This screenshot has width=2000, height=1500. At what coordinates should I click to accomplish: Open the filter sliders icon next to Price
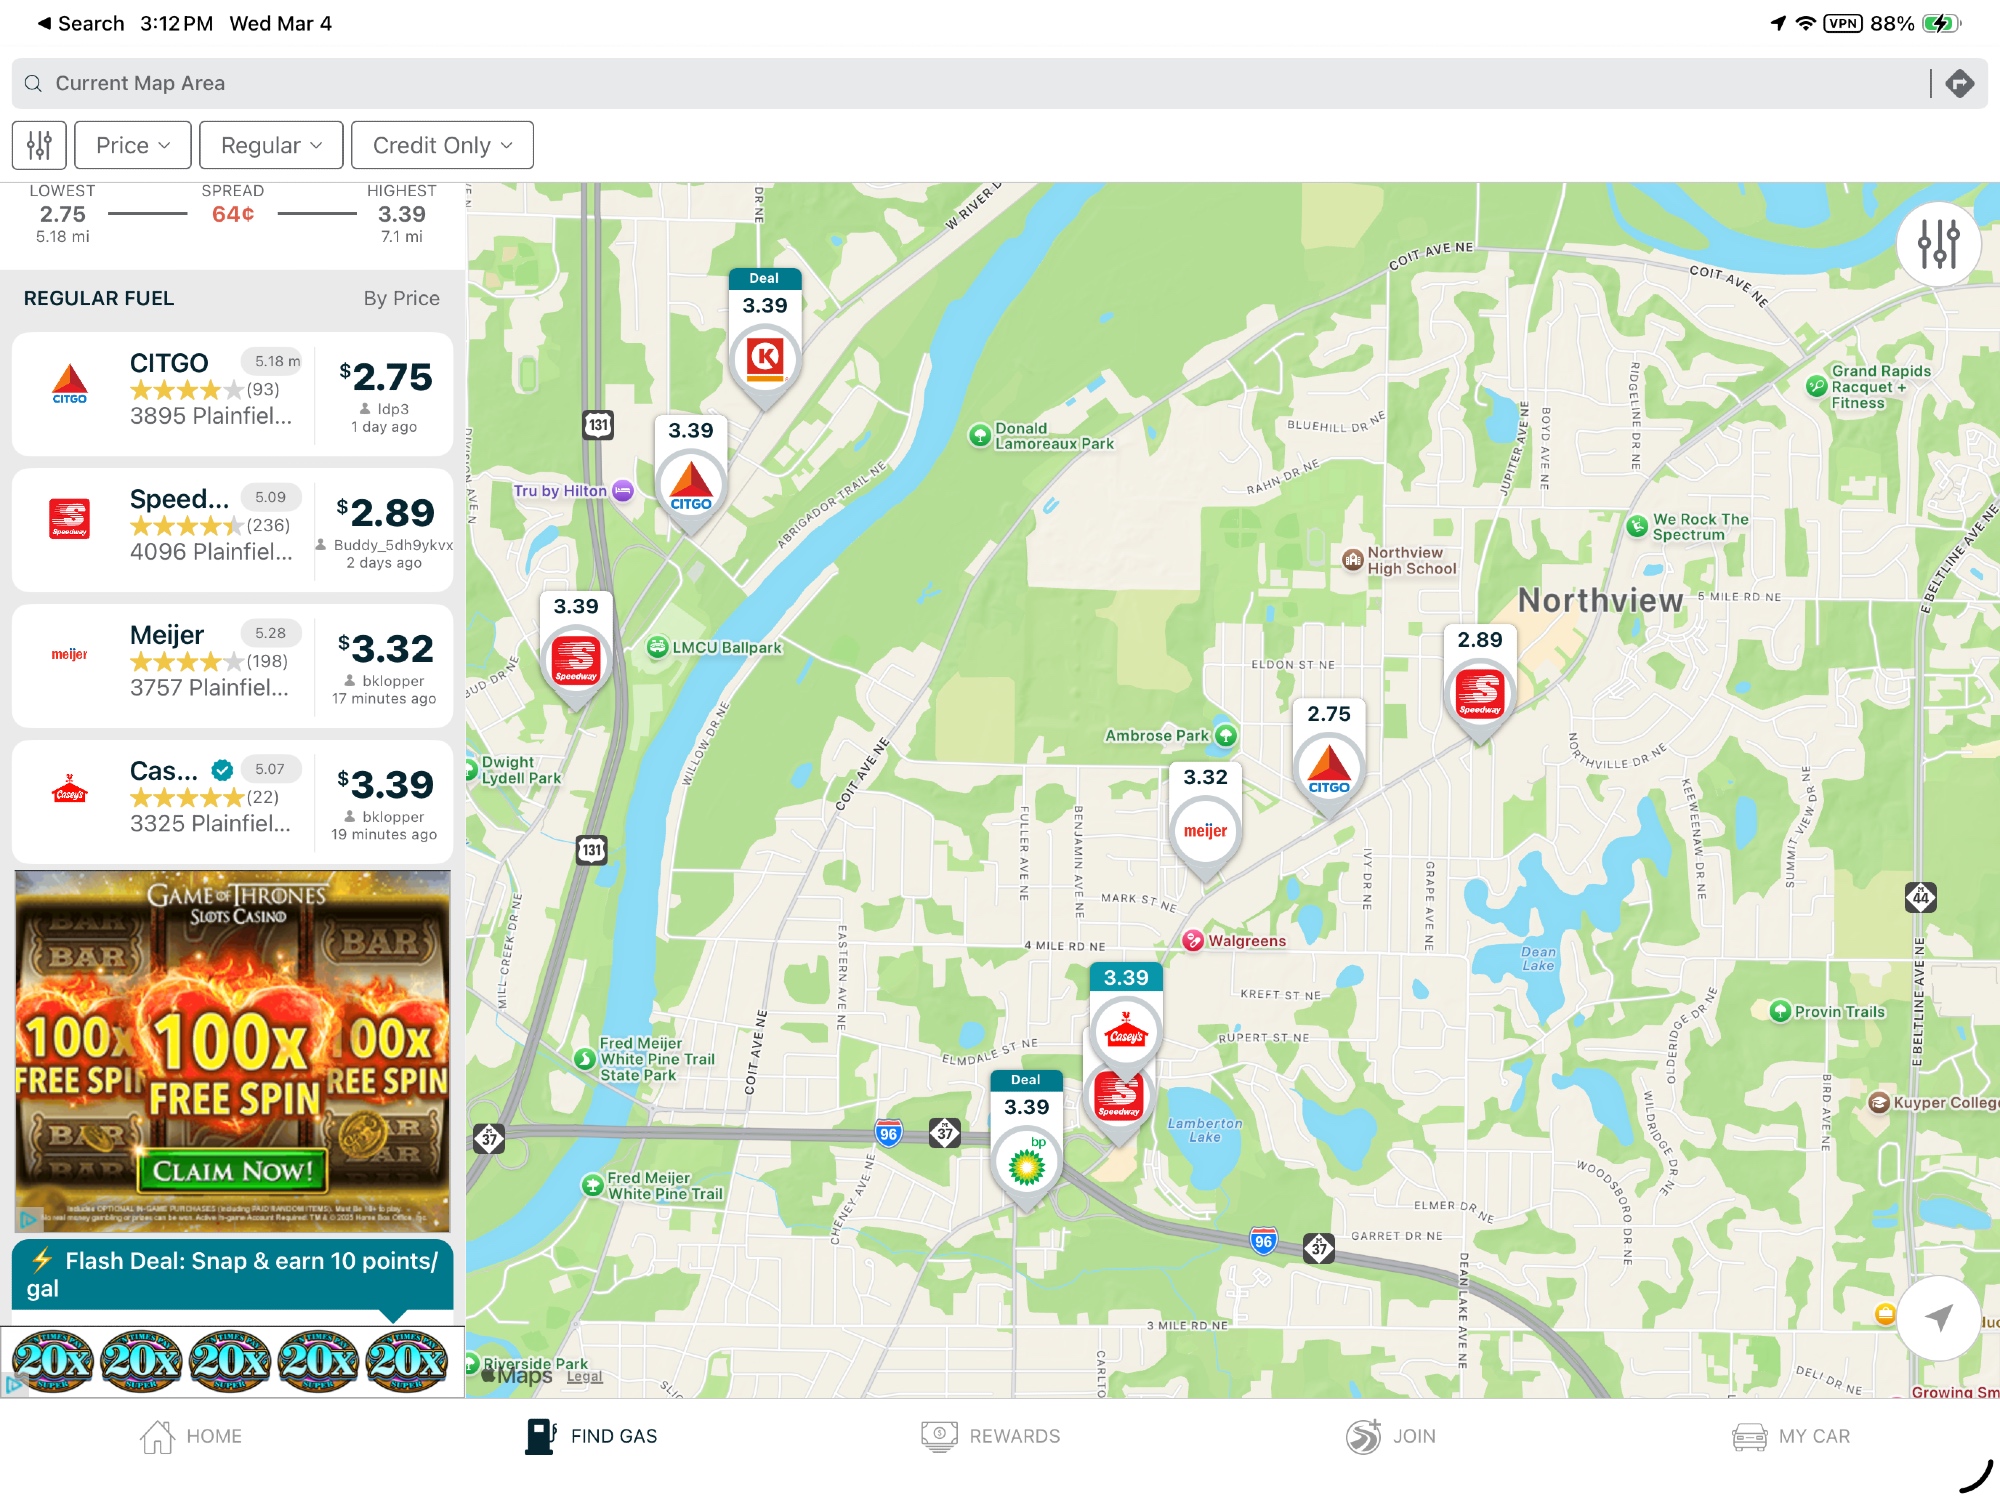(39, 145)
